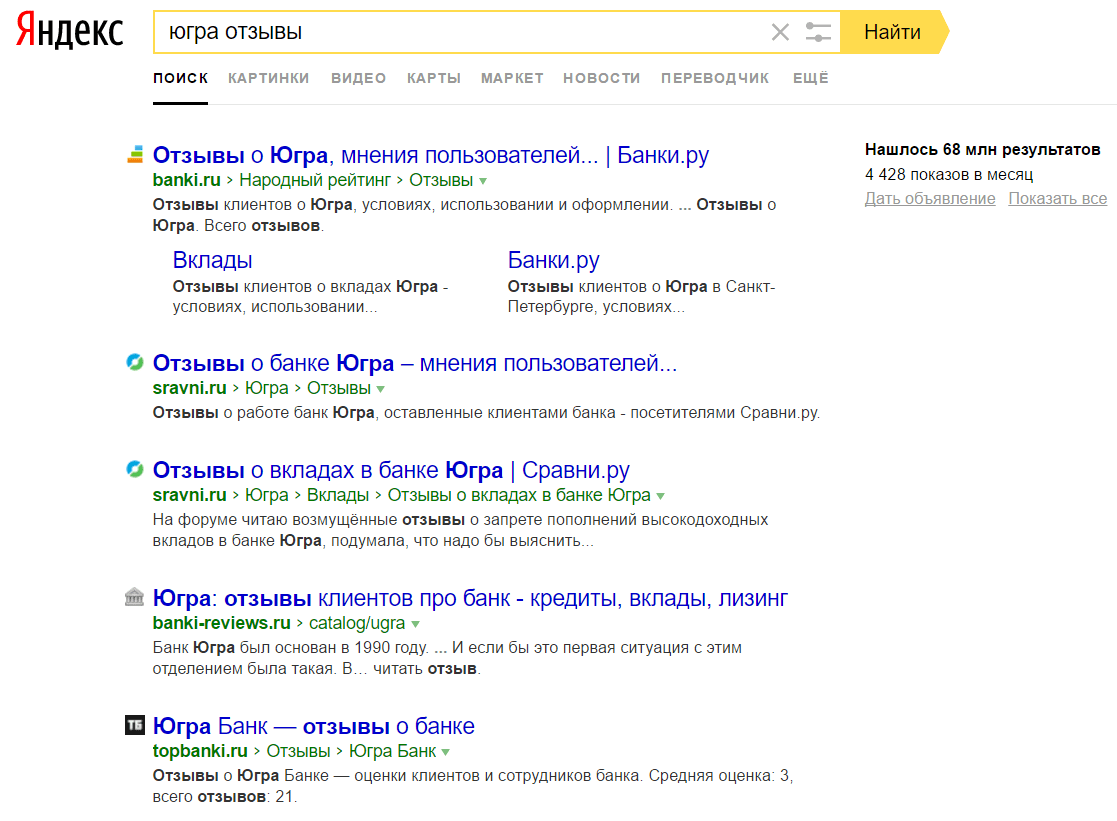Click the banki.ru green domain link
The width and height of the screenshot is (1117, 821).
[187, 180]
